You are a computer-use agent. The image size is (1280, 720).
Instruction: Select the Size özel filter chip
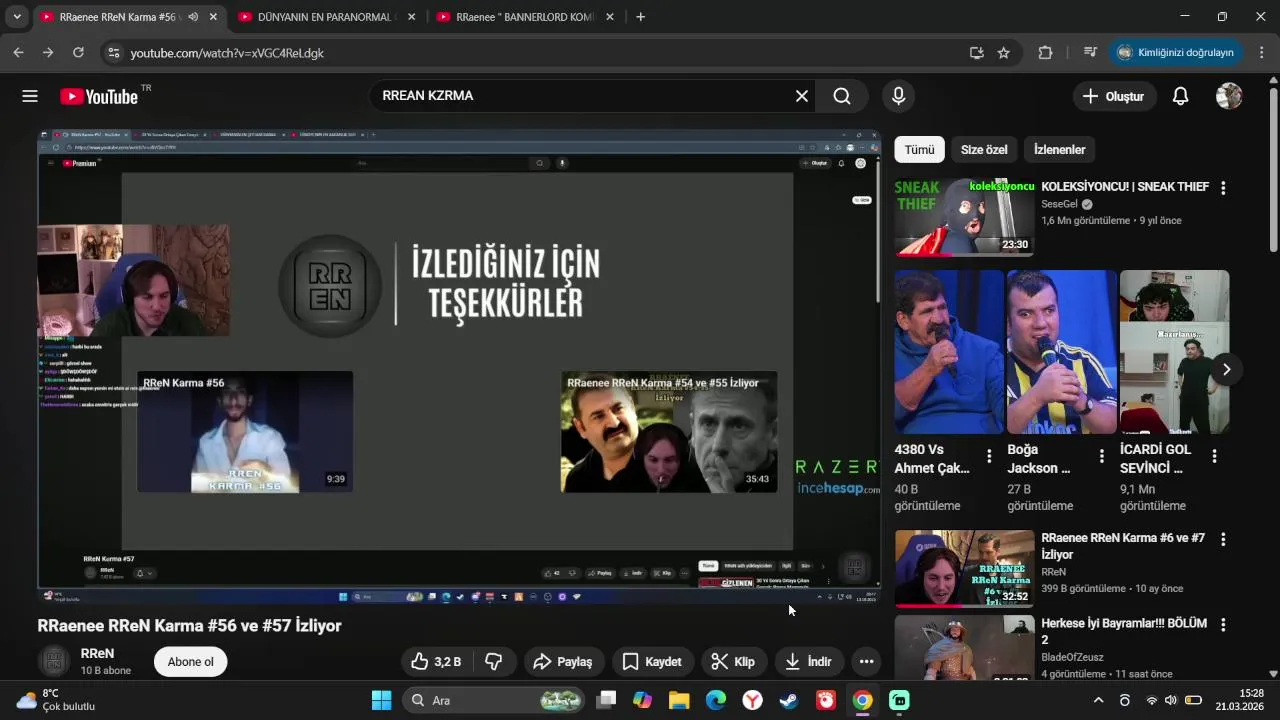click(x=984, y=150)
